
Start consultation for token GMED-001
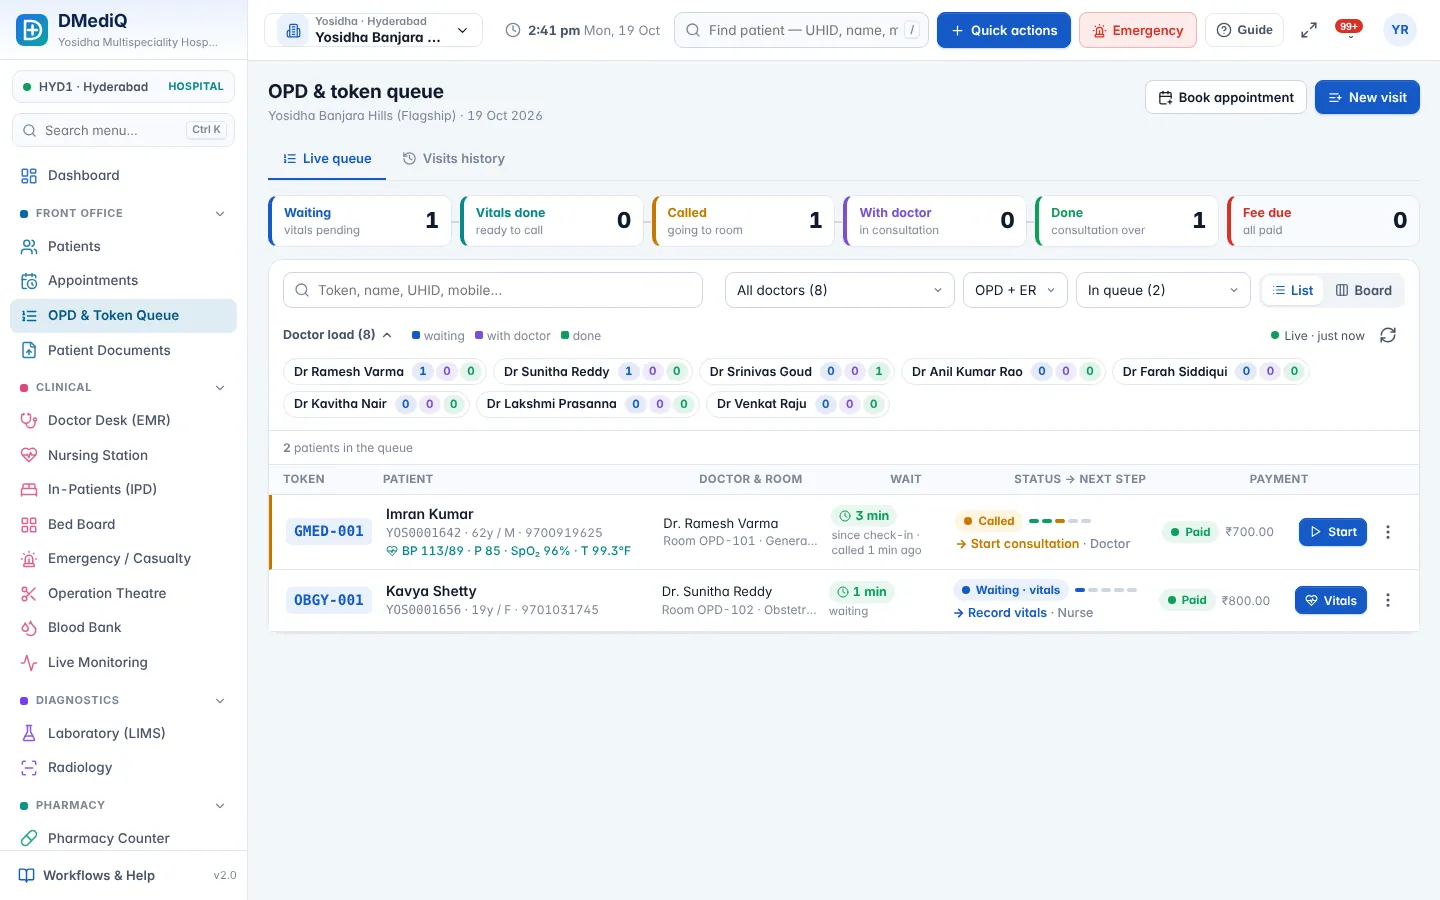point(1333,532)
